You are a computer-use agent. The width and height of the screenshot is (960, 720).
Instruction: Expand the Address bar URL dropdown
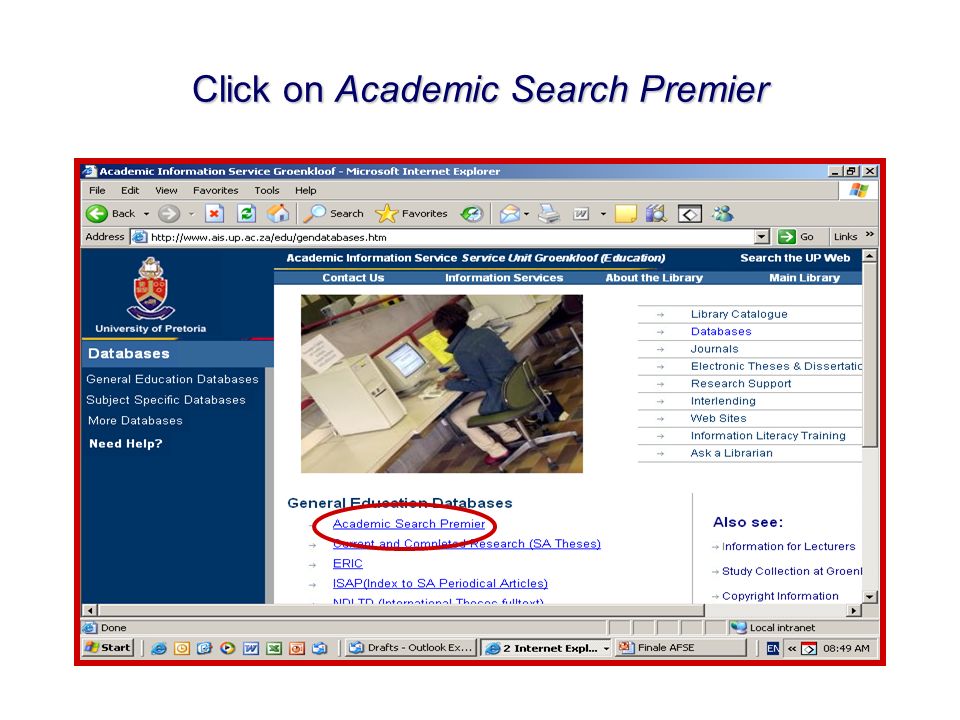coord(762,237)
